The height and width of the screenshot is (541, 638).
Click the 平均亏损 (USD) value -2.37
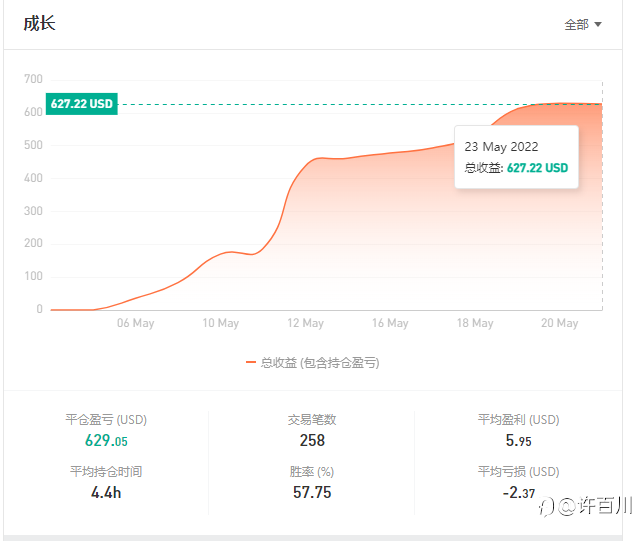tap(518, 492)
